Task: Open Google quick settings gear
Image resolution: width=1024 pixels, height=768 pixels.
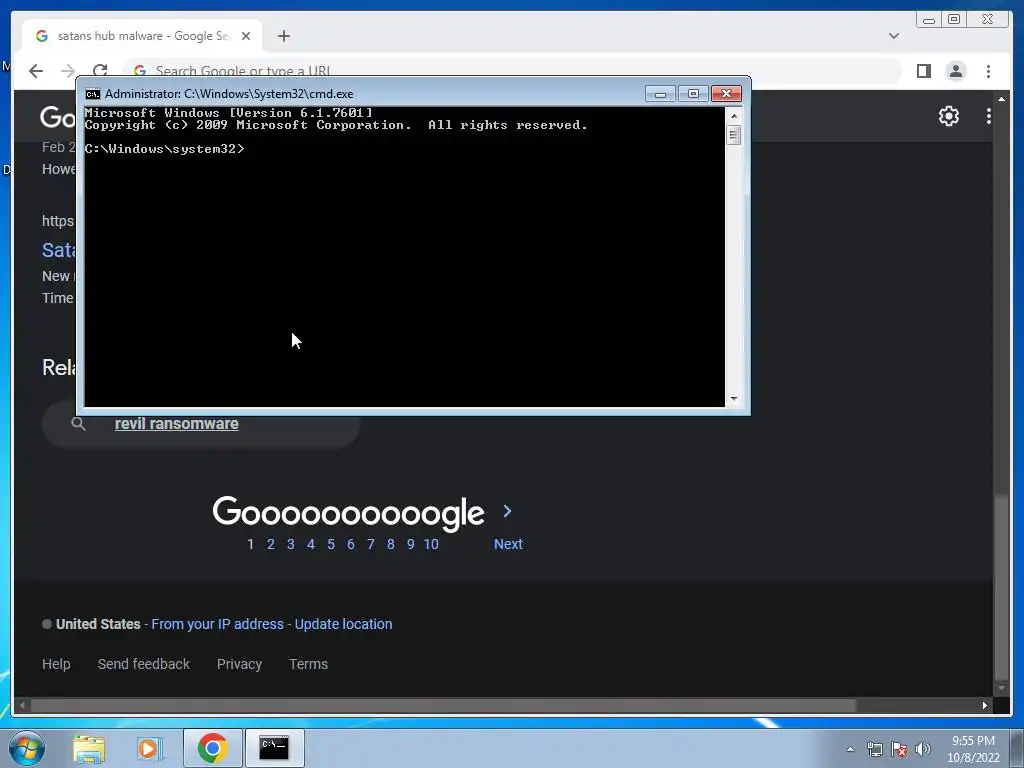Action: point(948,116)
